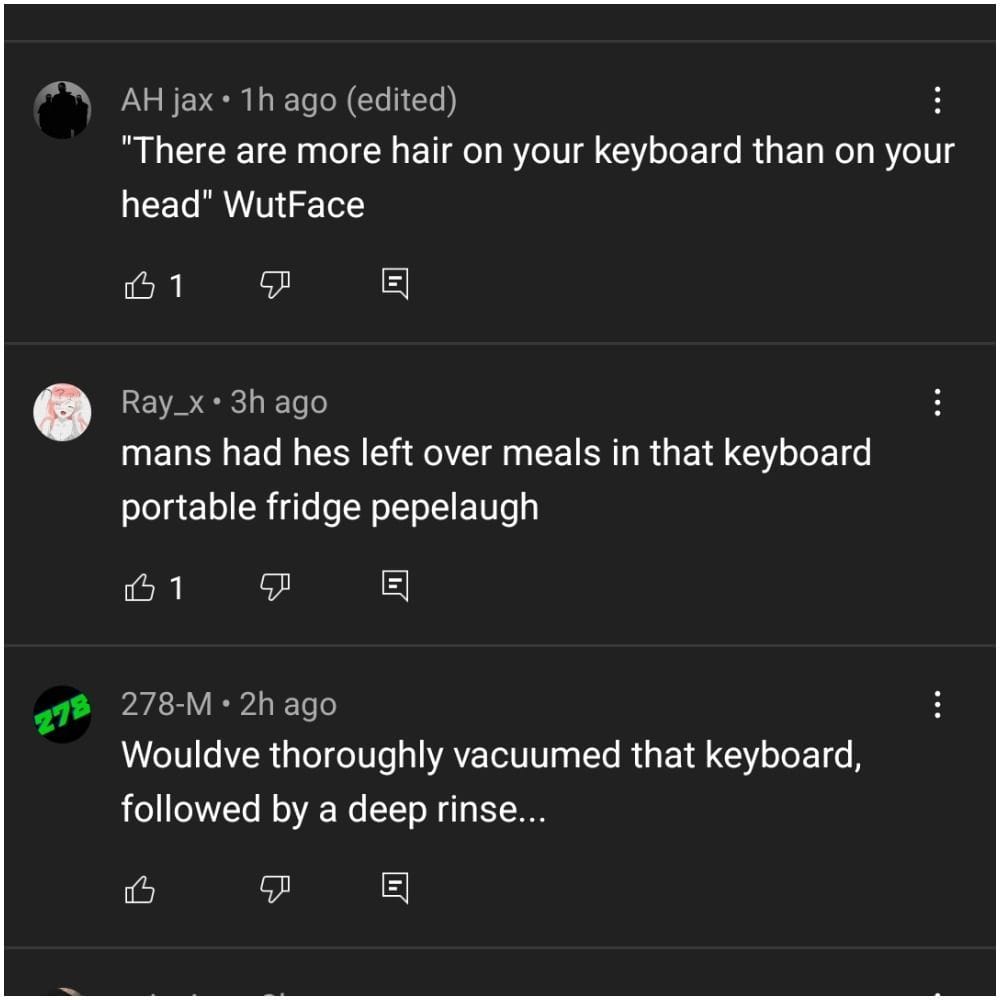Like Ray_x's comment about leftover meals
Viewport: 1000px width, 1000px height.
coord(140,587)
